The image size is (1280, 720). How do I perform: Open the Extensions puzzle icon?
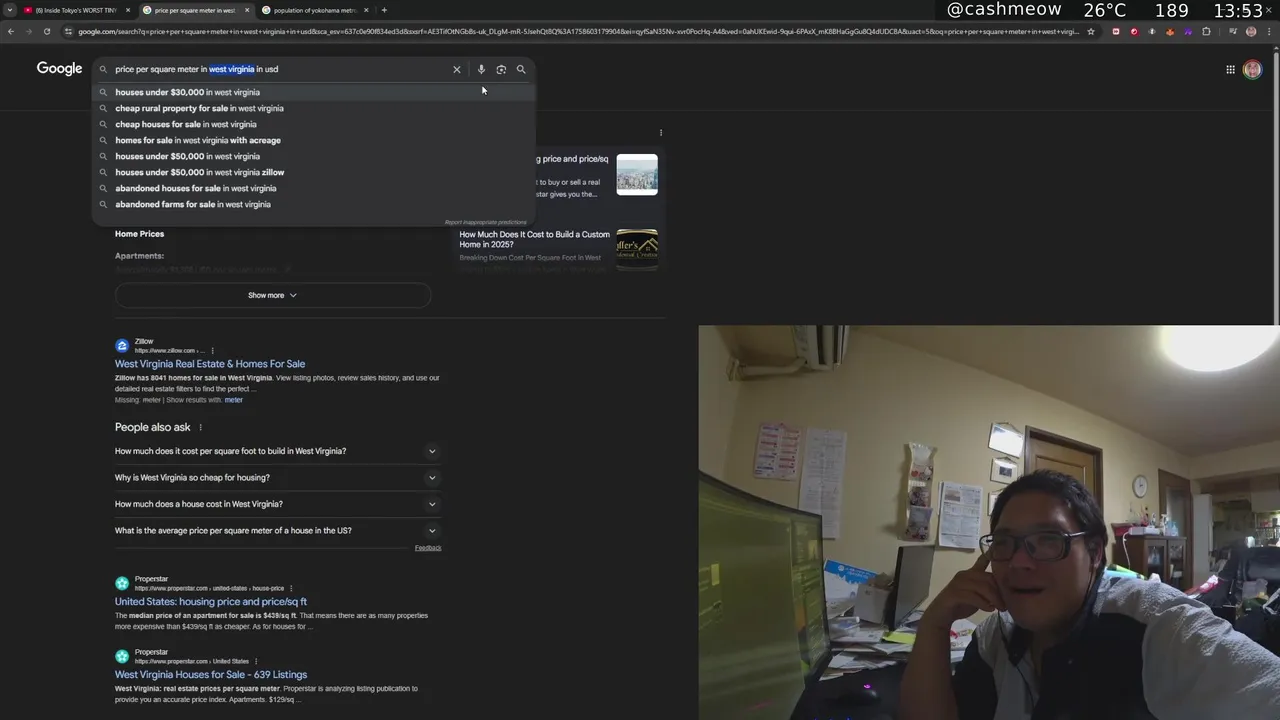pyautogui.click(x=1206, y=31)
